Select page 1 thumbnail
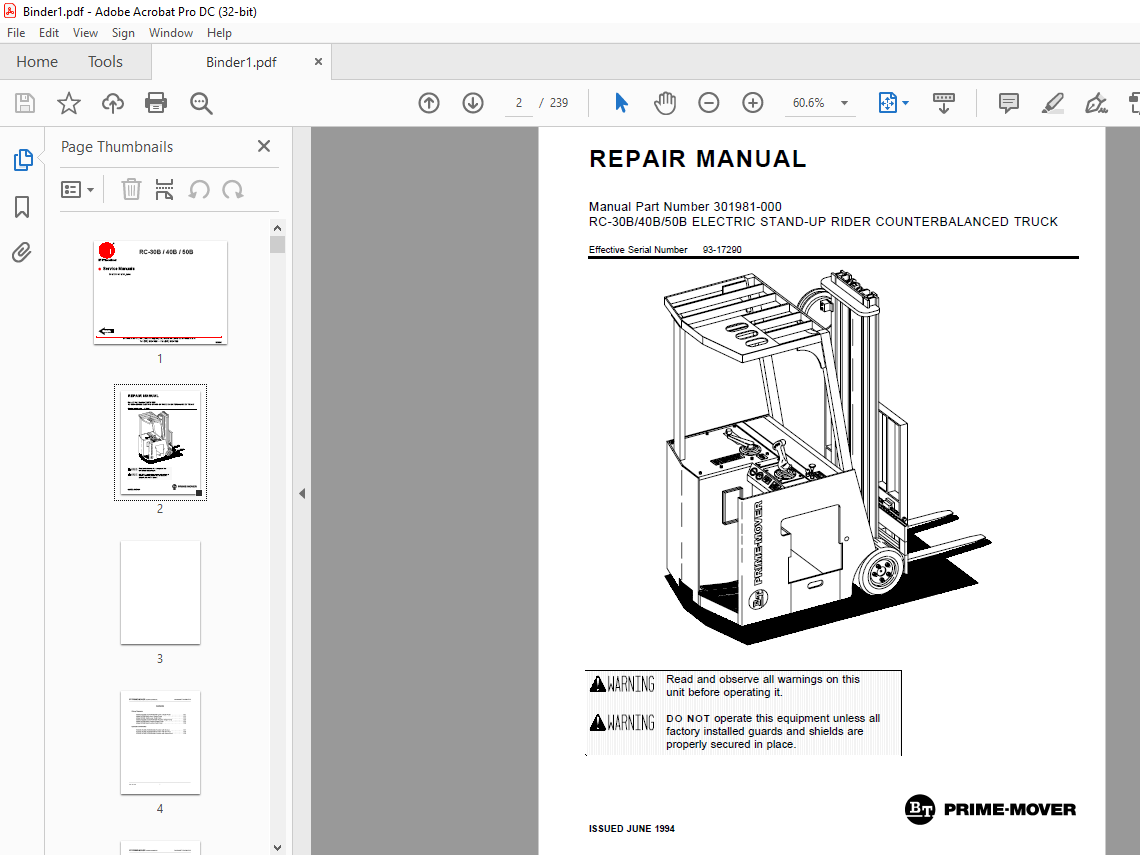This screenshot has height=855, width=1140. tap(160, 292)
